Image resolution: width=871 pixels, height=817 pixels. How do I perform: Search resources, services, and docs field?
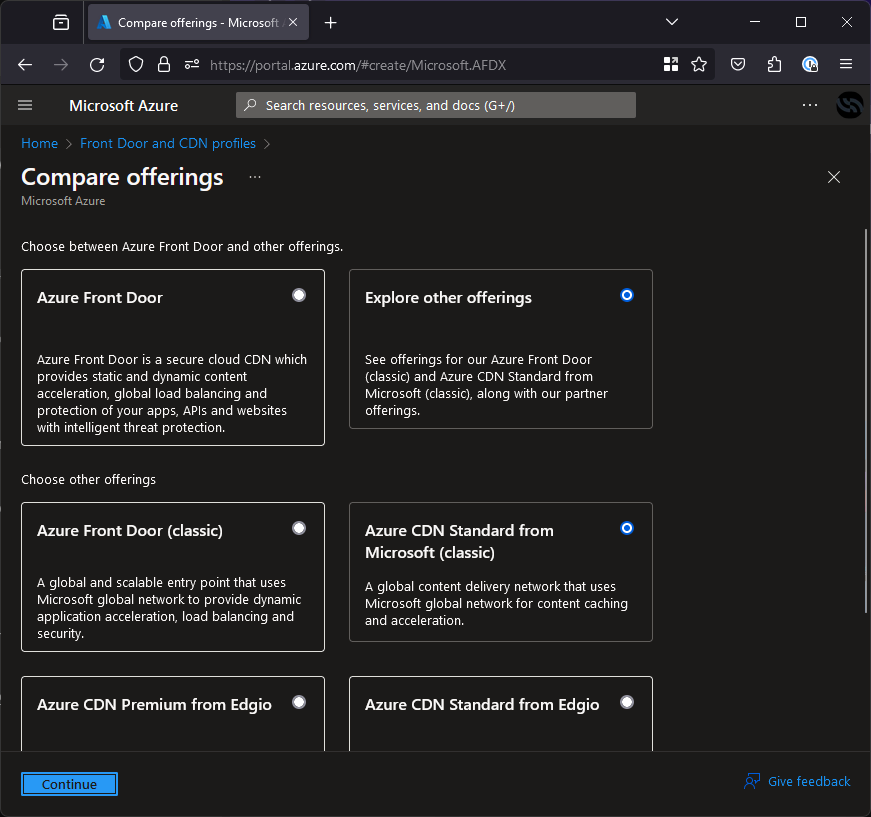(x=436, y=105)
